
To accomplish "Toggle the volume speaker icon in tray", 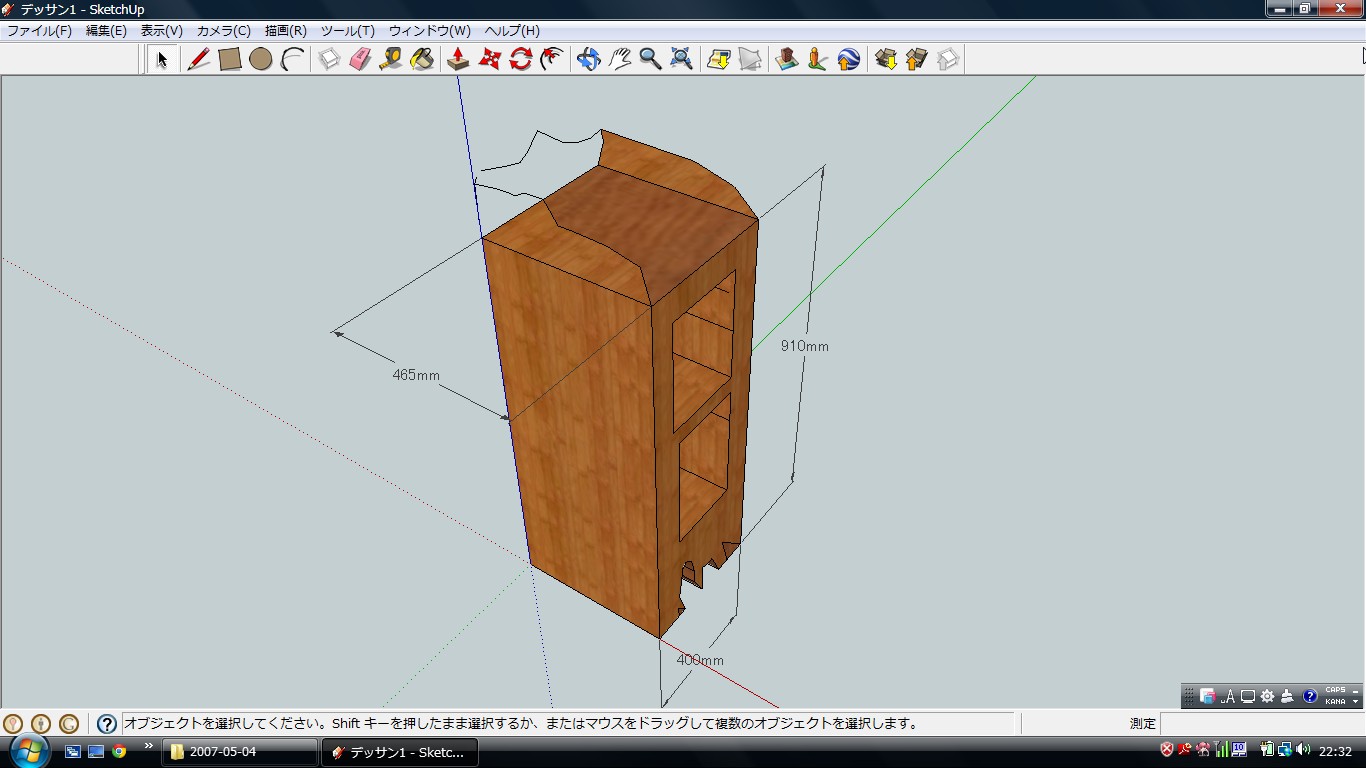I will pyautogui.click(x=1303, y=749).
